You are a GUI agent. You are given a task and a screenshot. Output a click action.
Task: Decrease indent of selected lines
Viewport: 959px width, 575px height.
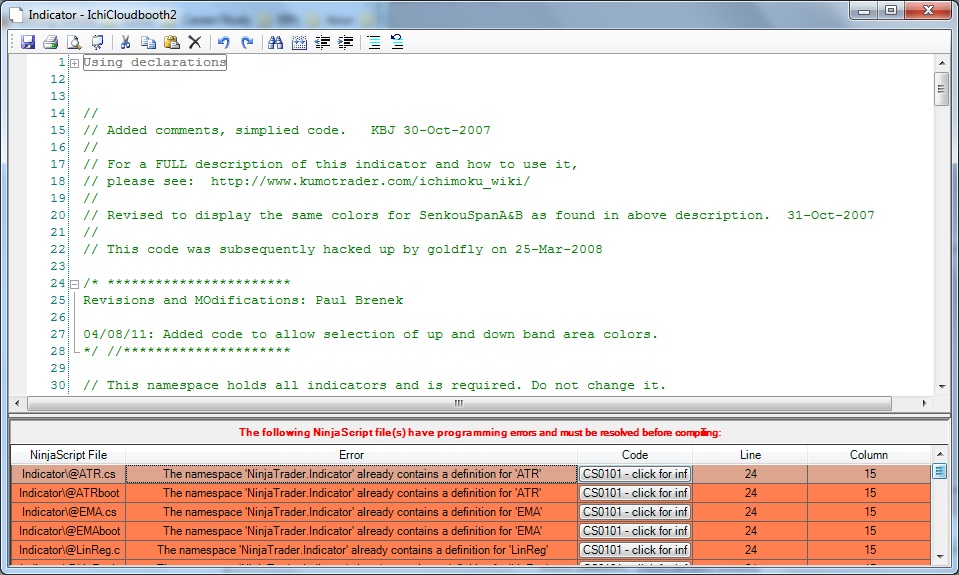click(322, 42)
